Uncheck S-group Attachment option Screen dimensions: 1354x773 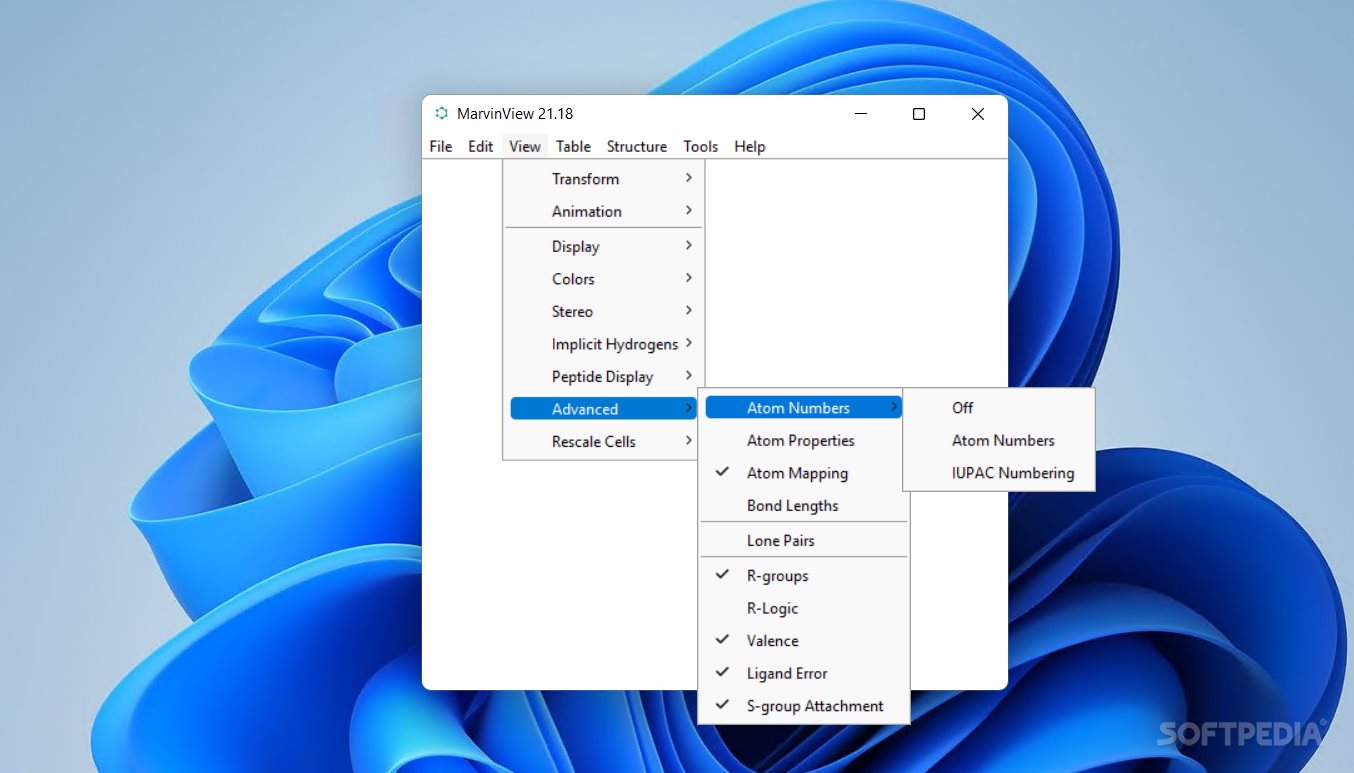[803, 706]
